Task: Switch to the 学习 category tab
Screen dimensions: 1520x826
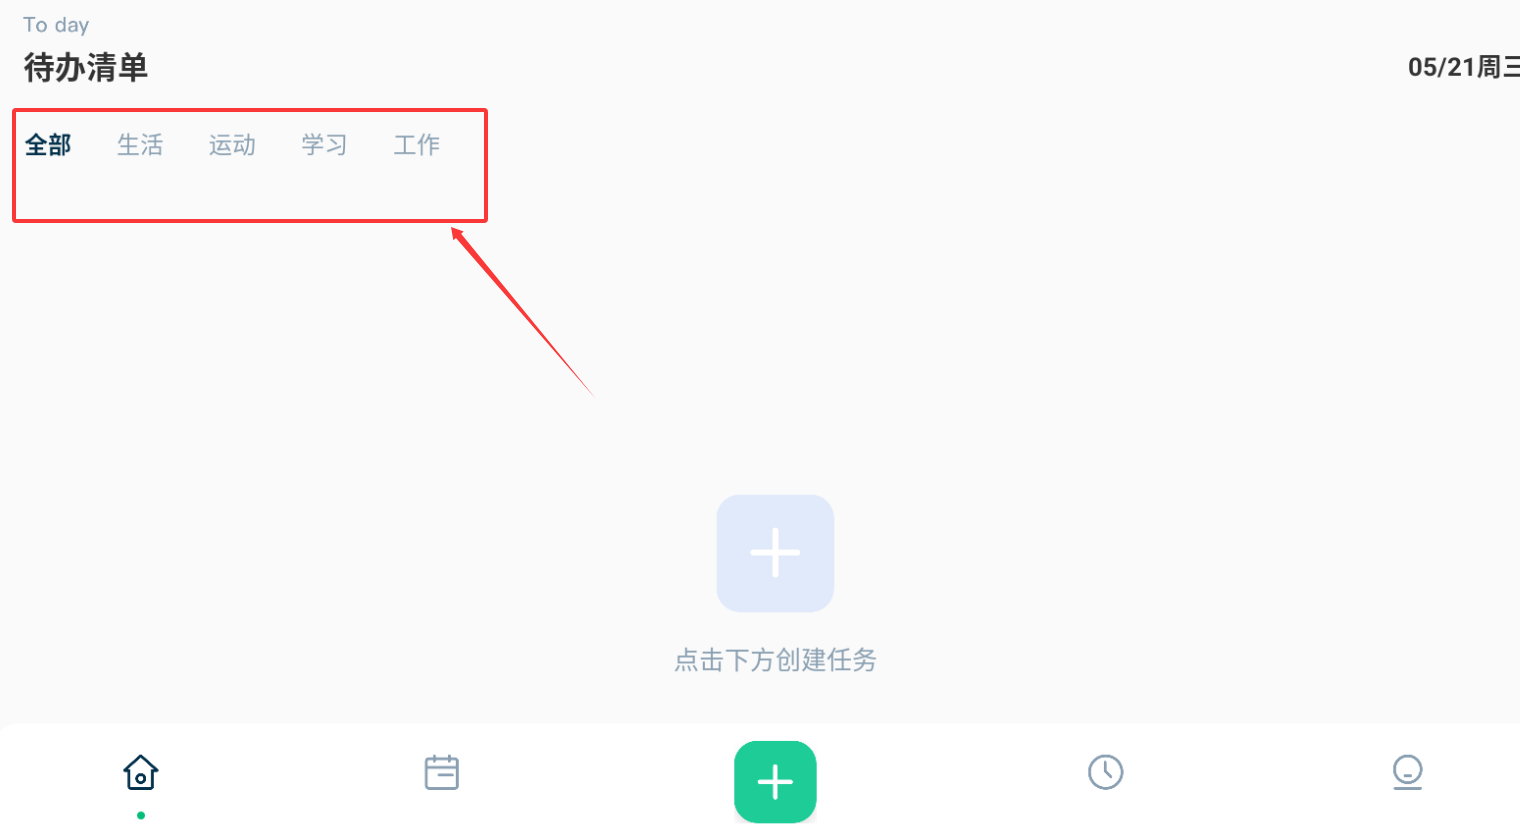Action: point(324,145)
